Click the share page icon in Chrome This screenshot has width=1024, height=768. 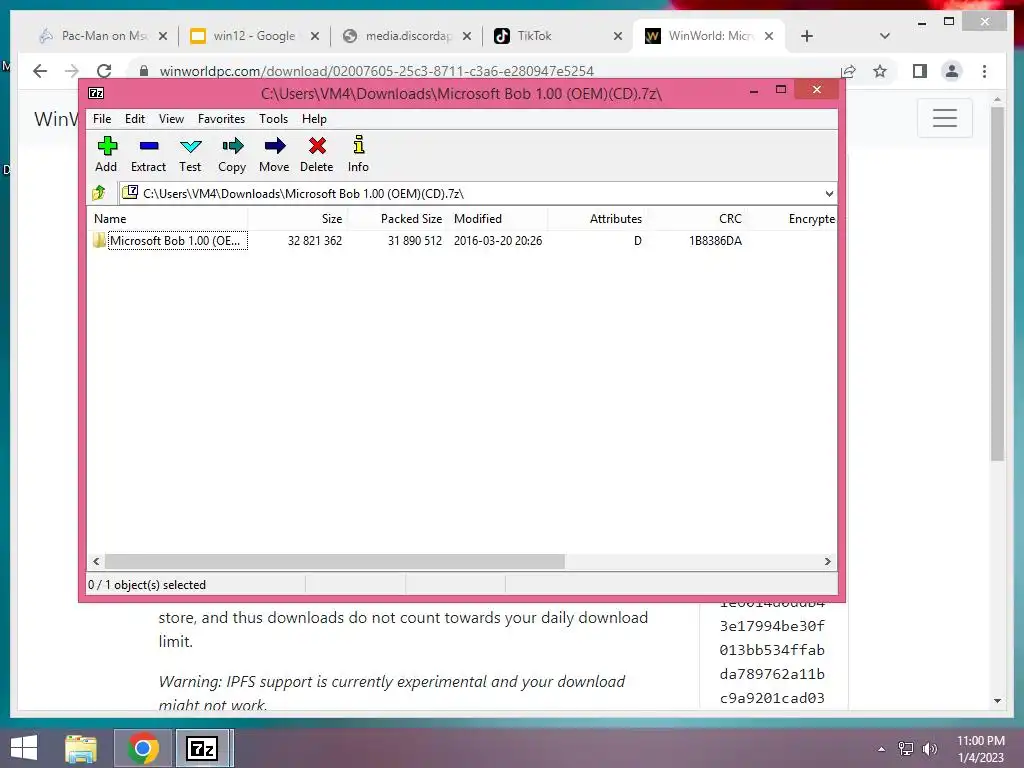848,71
